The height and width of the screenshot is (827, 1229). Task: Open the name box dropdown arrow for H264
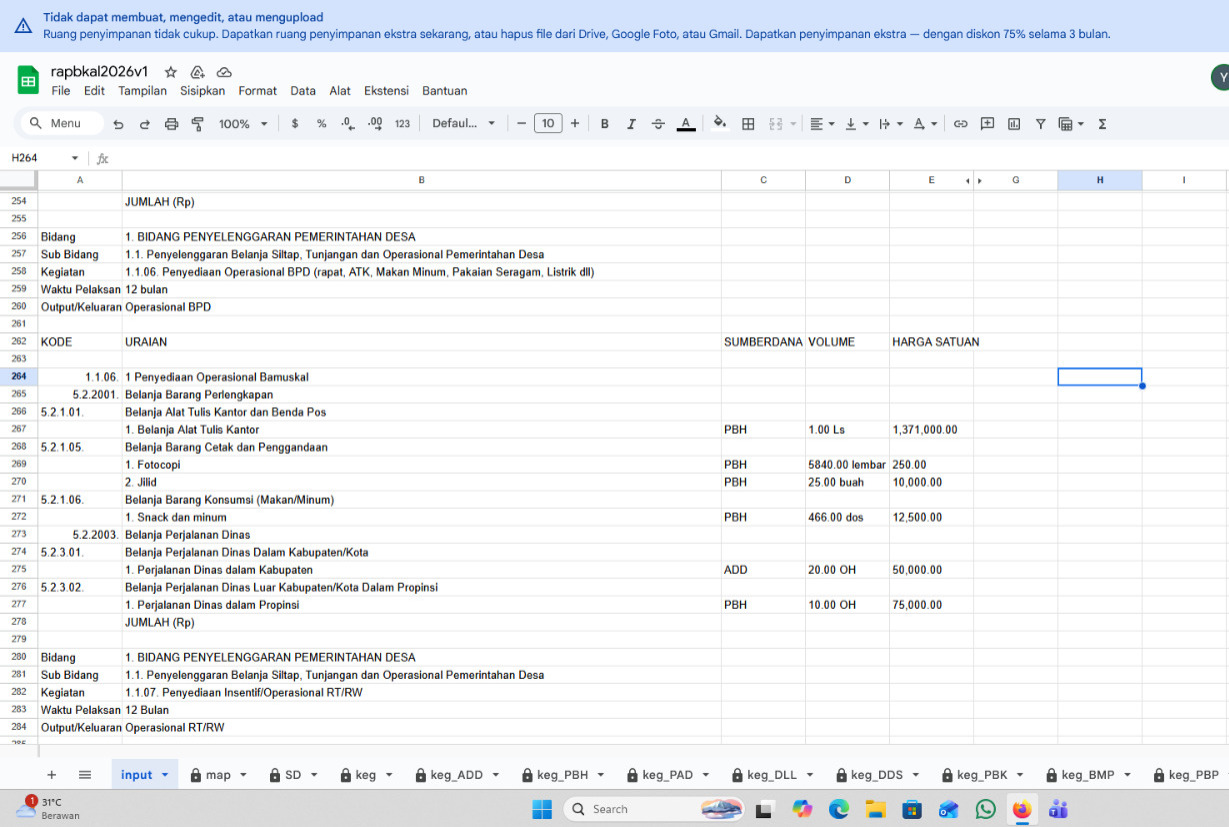point(75,158)
